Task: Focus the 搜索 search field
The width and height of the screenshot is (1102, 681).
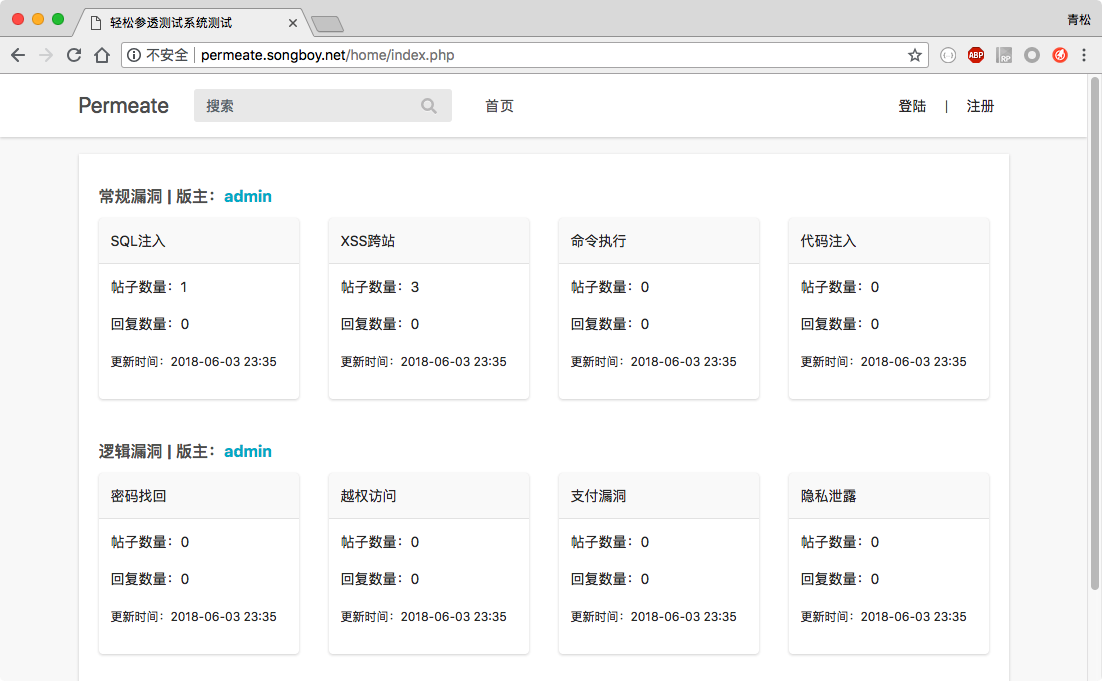Action: click(x=310, y=106)
